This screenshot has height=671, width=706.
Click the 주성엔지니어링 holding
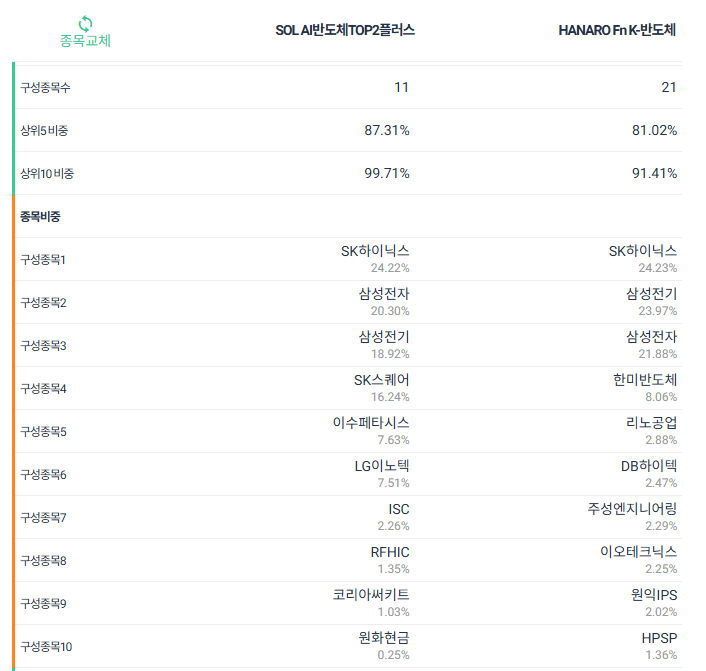[632, 509]
